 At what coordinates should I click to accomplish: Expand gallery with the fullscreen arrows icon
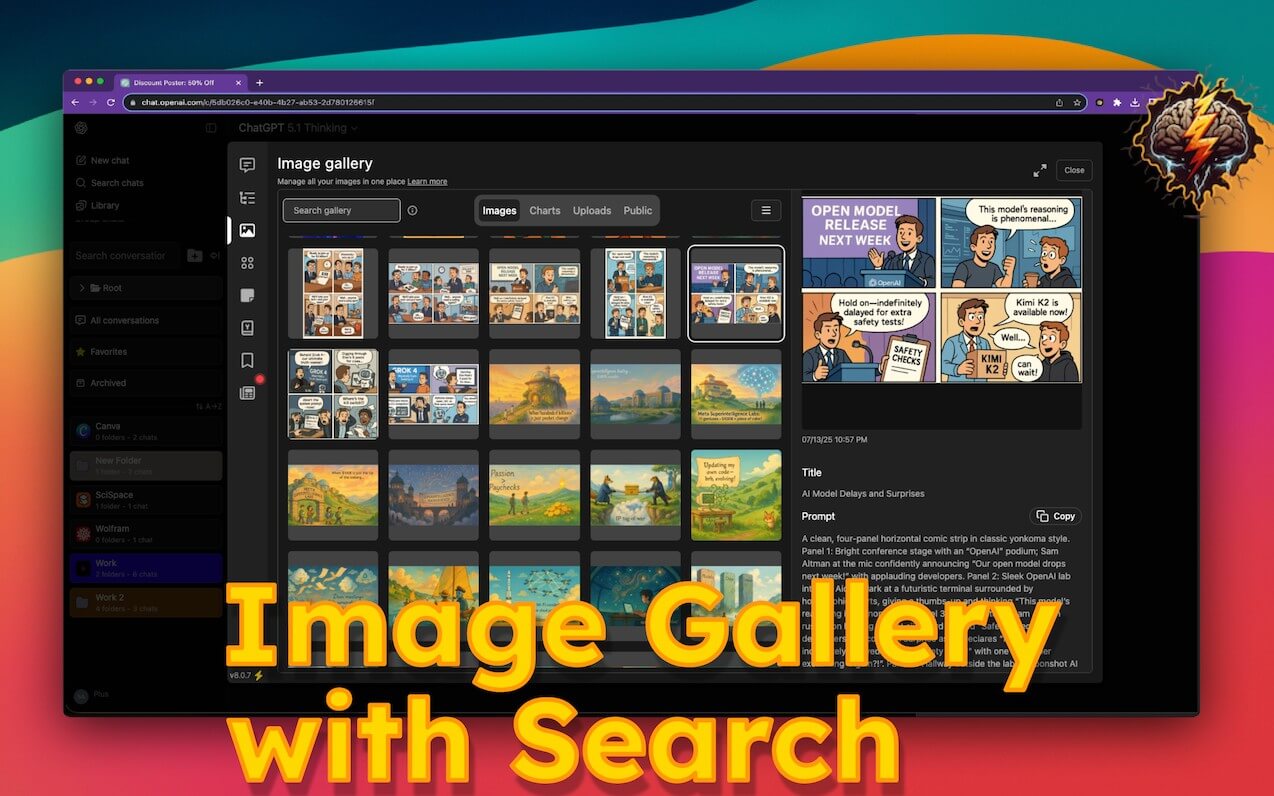tap(1040, 170)
